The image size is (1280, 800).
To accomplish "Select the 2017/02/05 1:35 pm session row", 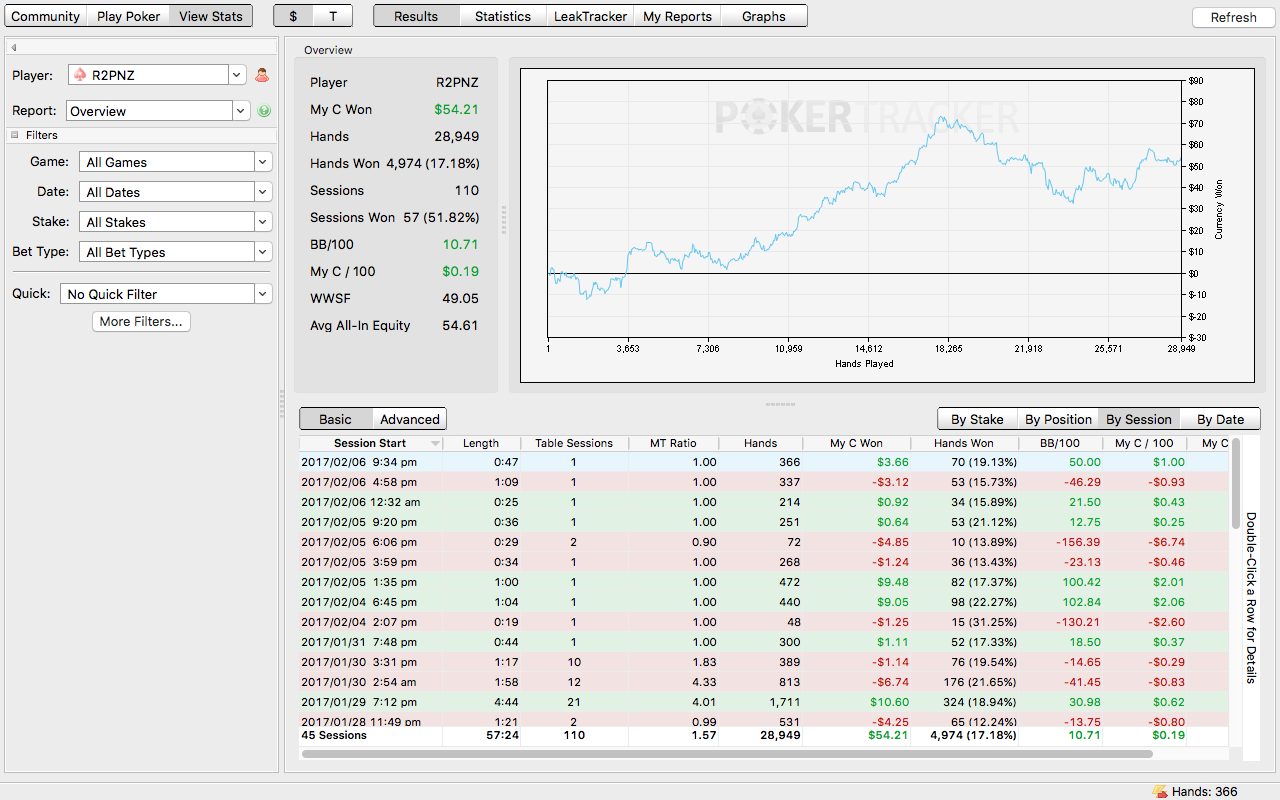I will pyautogui.click(x=765, y=582).
